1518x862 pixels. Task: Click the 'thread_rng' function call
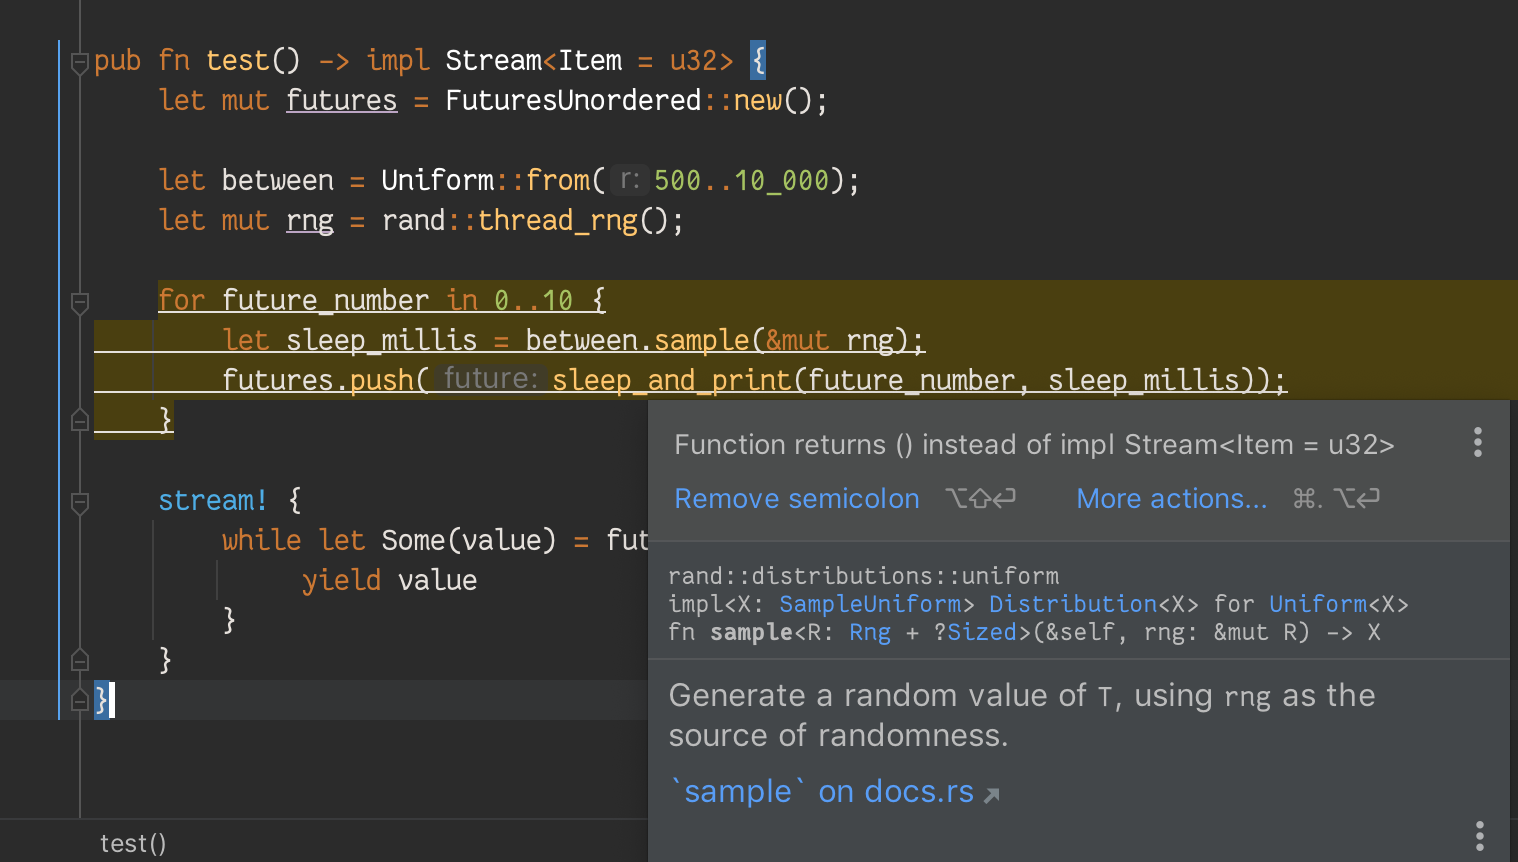coord(557,220)
